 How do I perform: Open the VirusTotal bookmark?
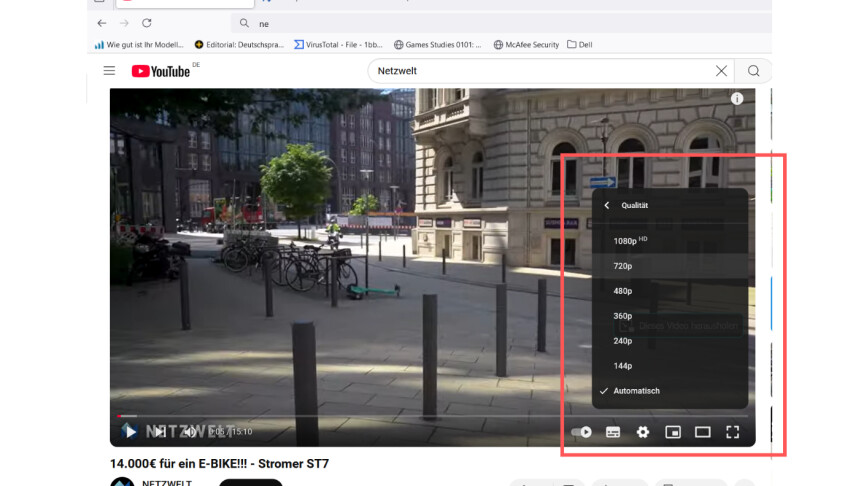pyautogui.click(x=338, y=45)
